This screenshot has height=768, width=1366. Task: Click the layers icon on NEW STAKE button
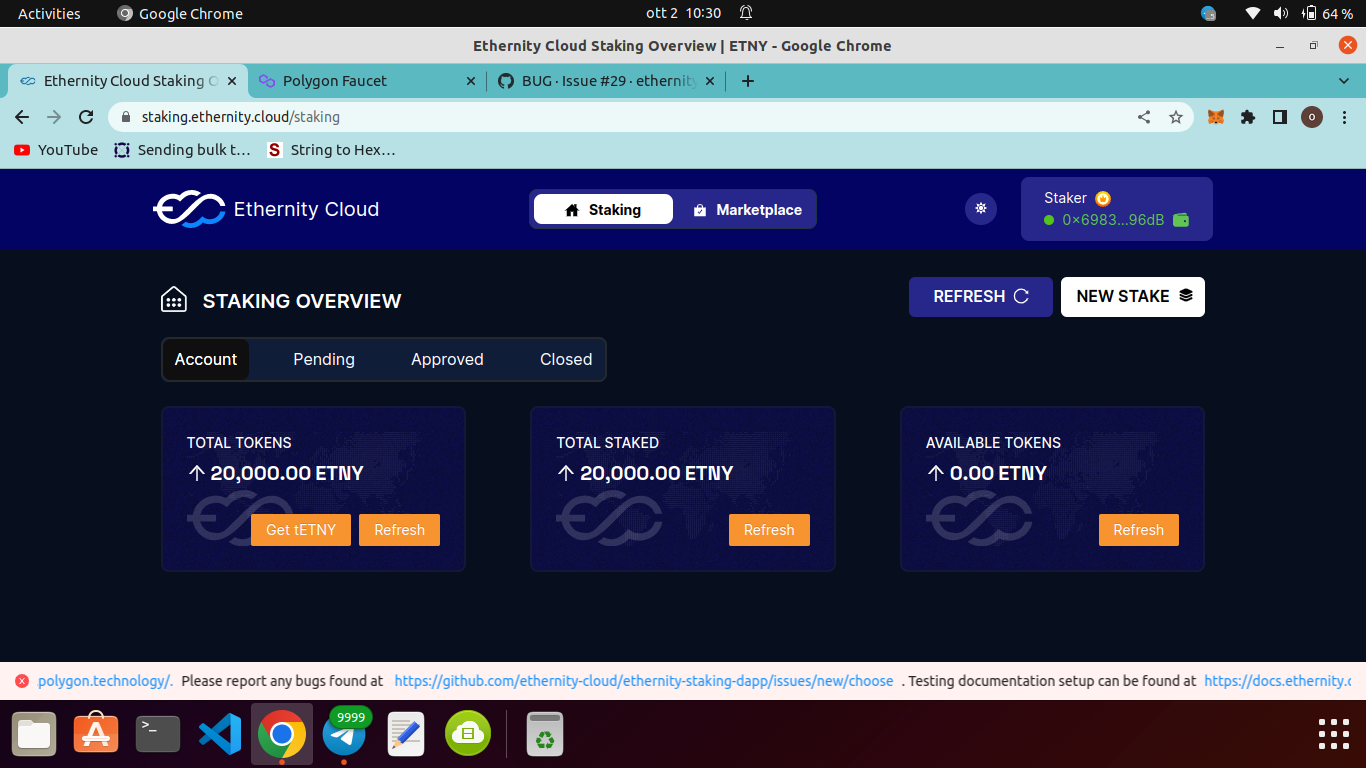tap(1183, 296)
